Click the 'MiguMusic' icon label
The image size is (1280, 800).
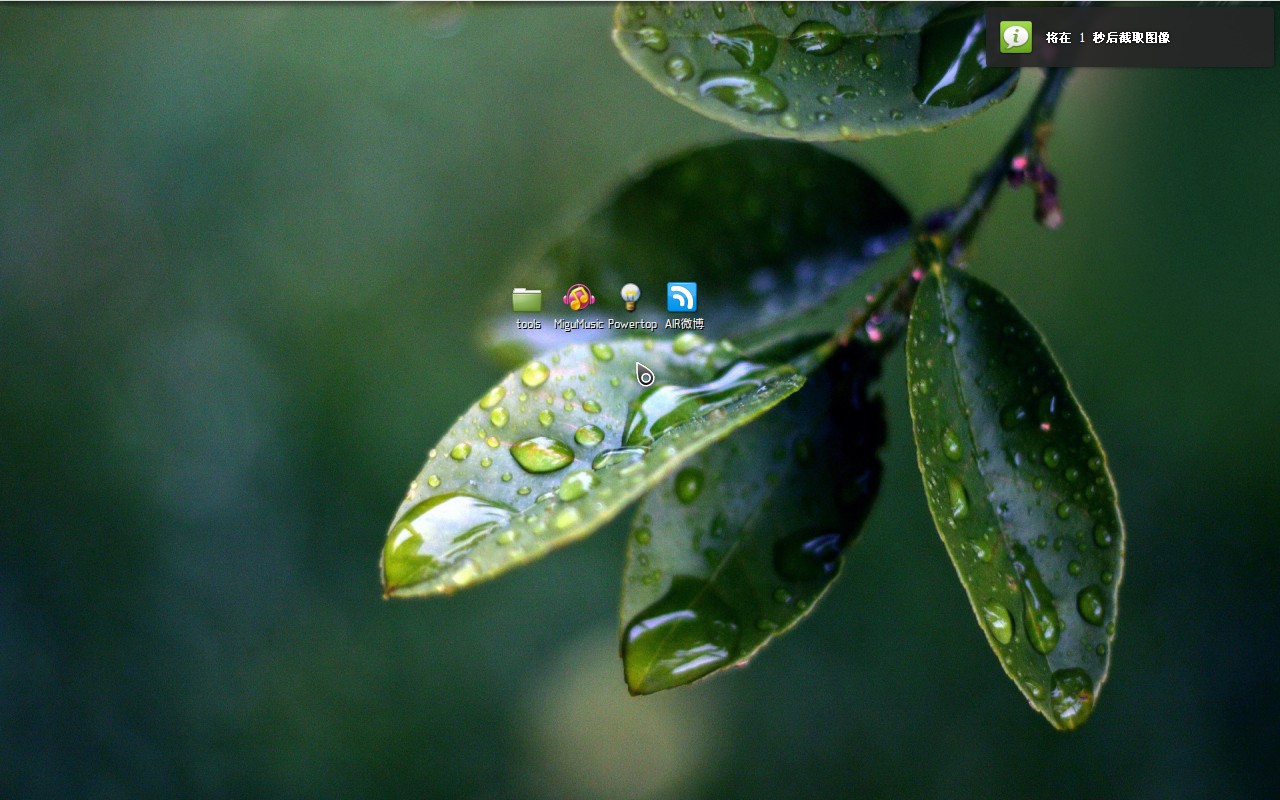point(579,324)
